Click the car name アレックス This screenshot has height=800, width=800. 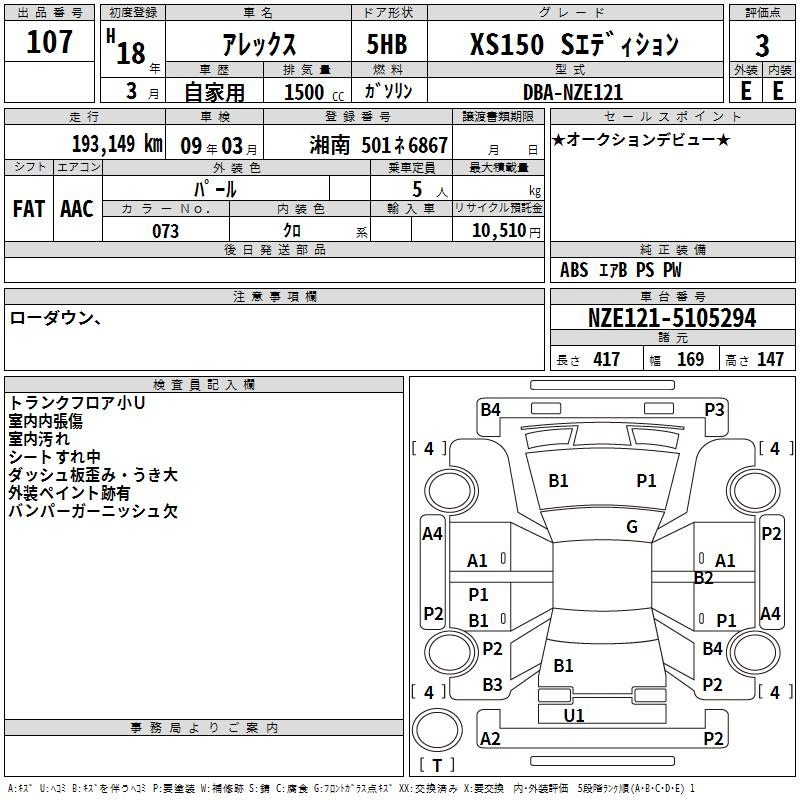click(257, 45)
